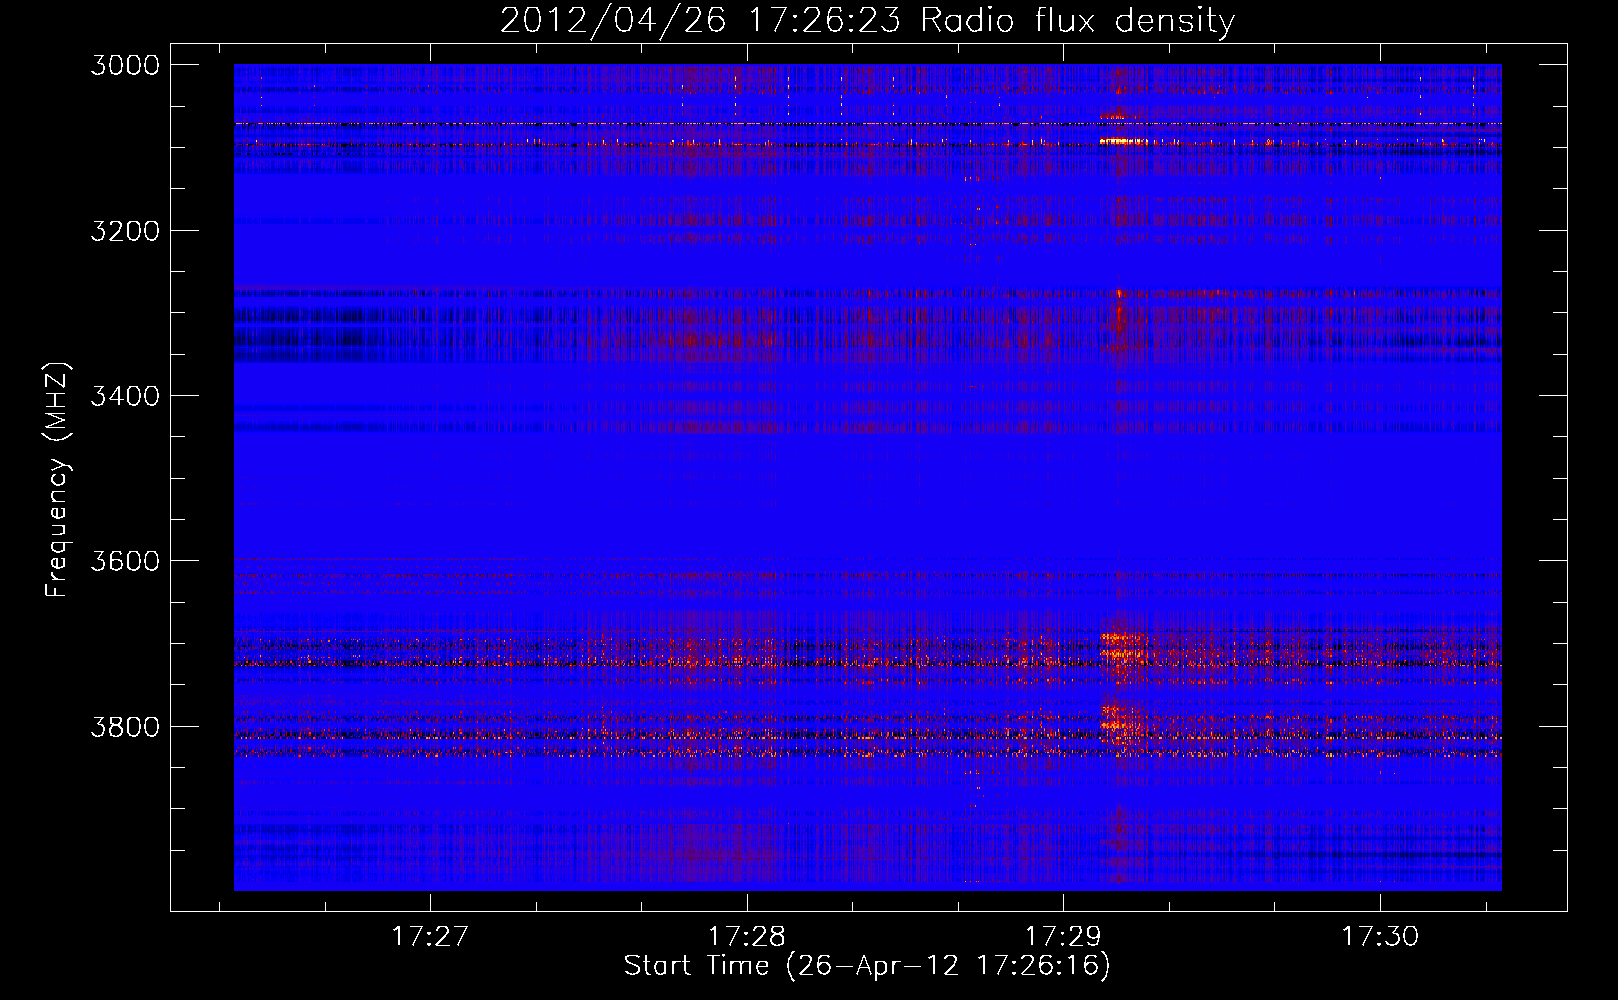Click the 17:29 time tick label
Viewport: 1618px width, 1000px height.
pyautogui.click(x=1063, y=936)
